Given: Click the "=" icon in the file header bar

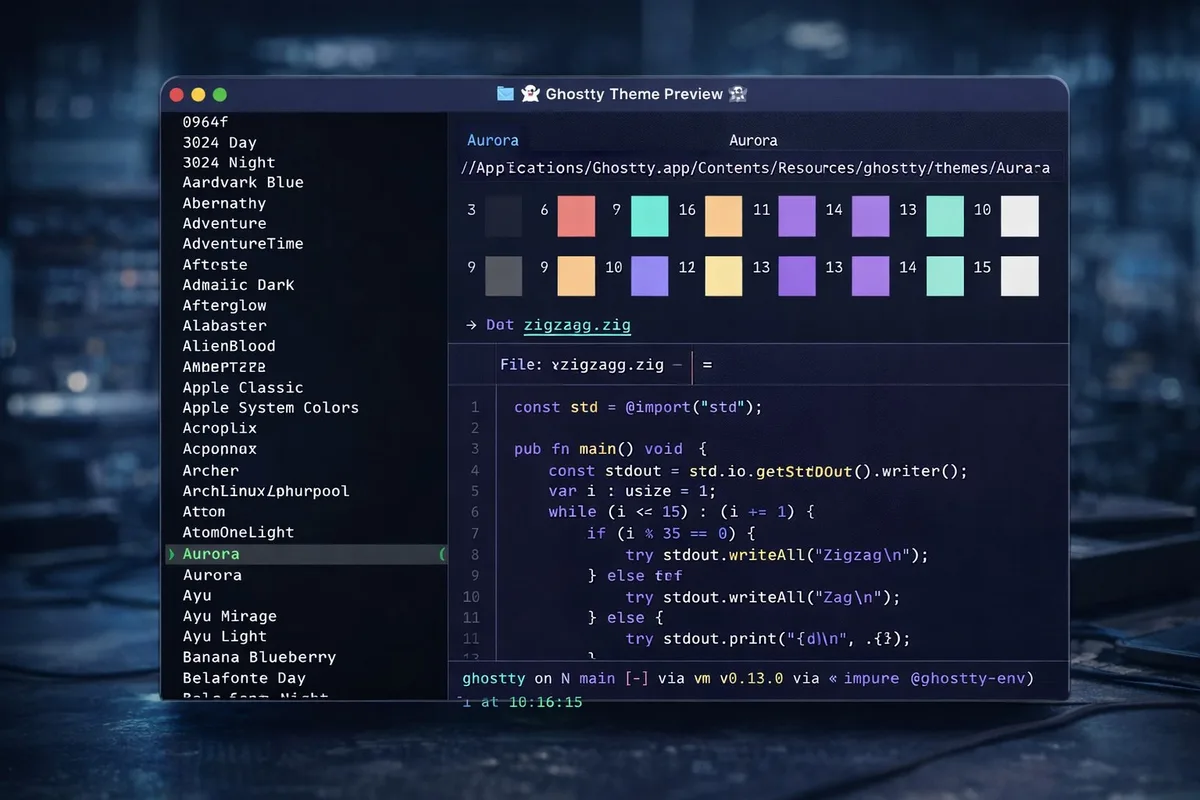Looking at the screenshot, I should click(706, 366).
